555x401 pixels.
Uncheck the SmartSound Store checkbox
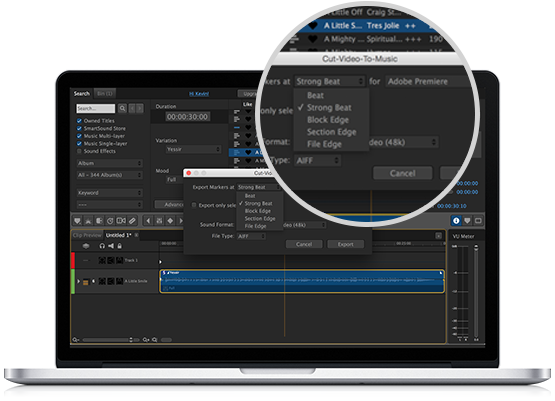[x=79, y=128]
